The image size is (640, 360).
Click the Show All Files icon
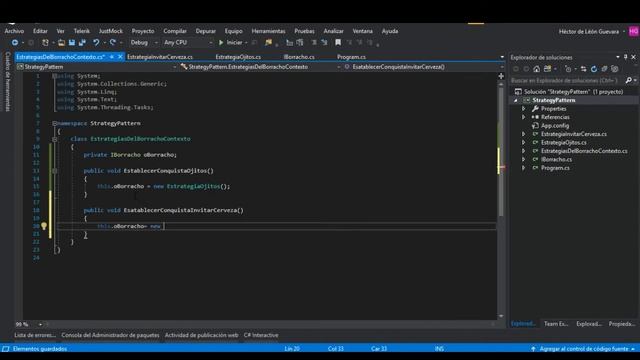point(615,69)
